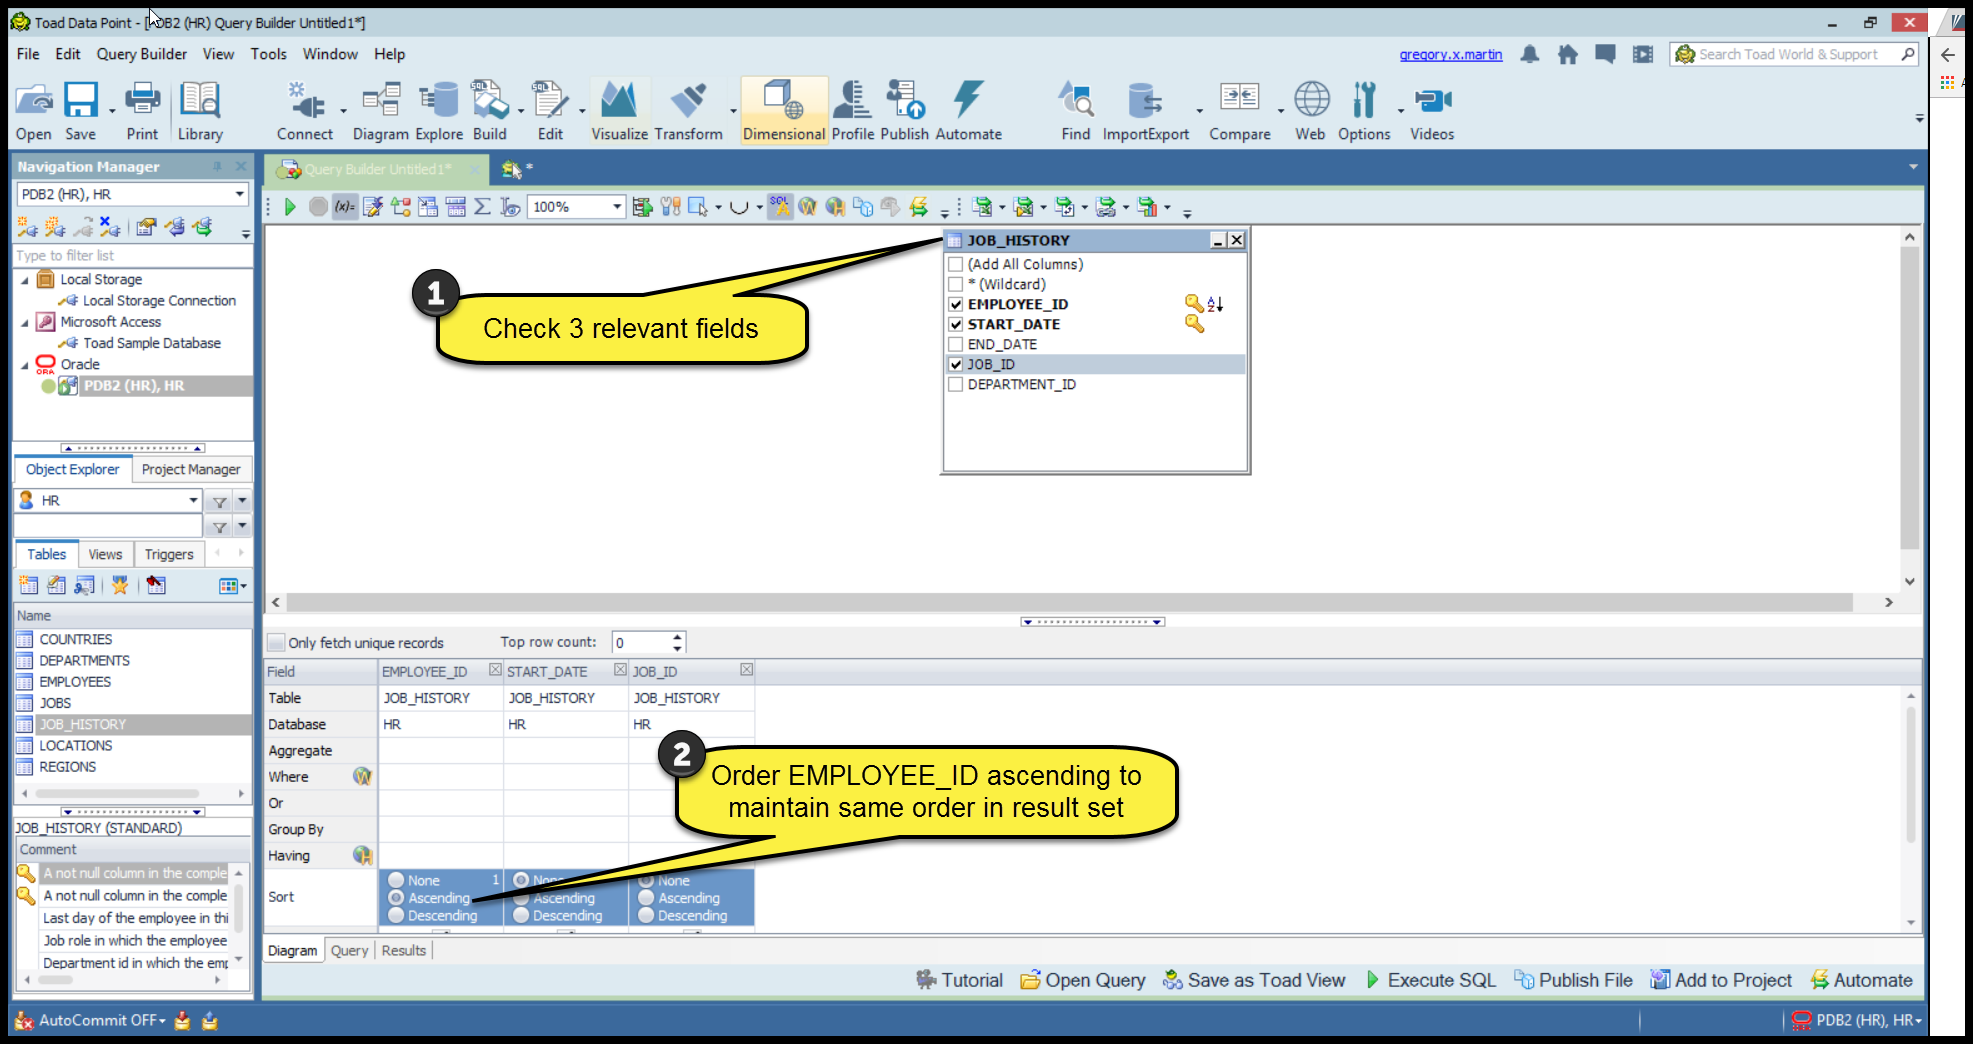Open the File menu
Image resolution: width=1973 pixels, height=1044 pixels.
[x=28, y=54]
